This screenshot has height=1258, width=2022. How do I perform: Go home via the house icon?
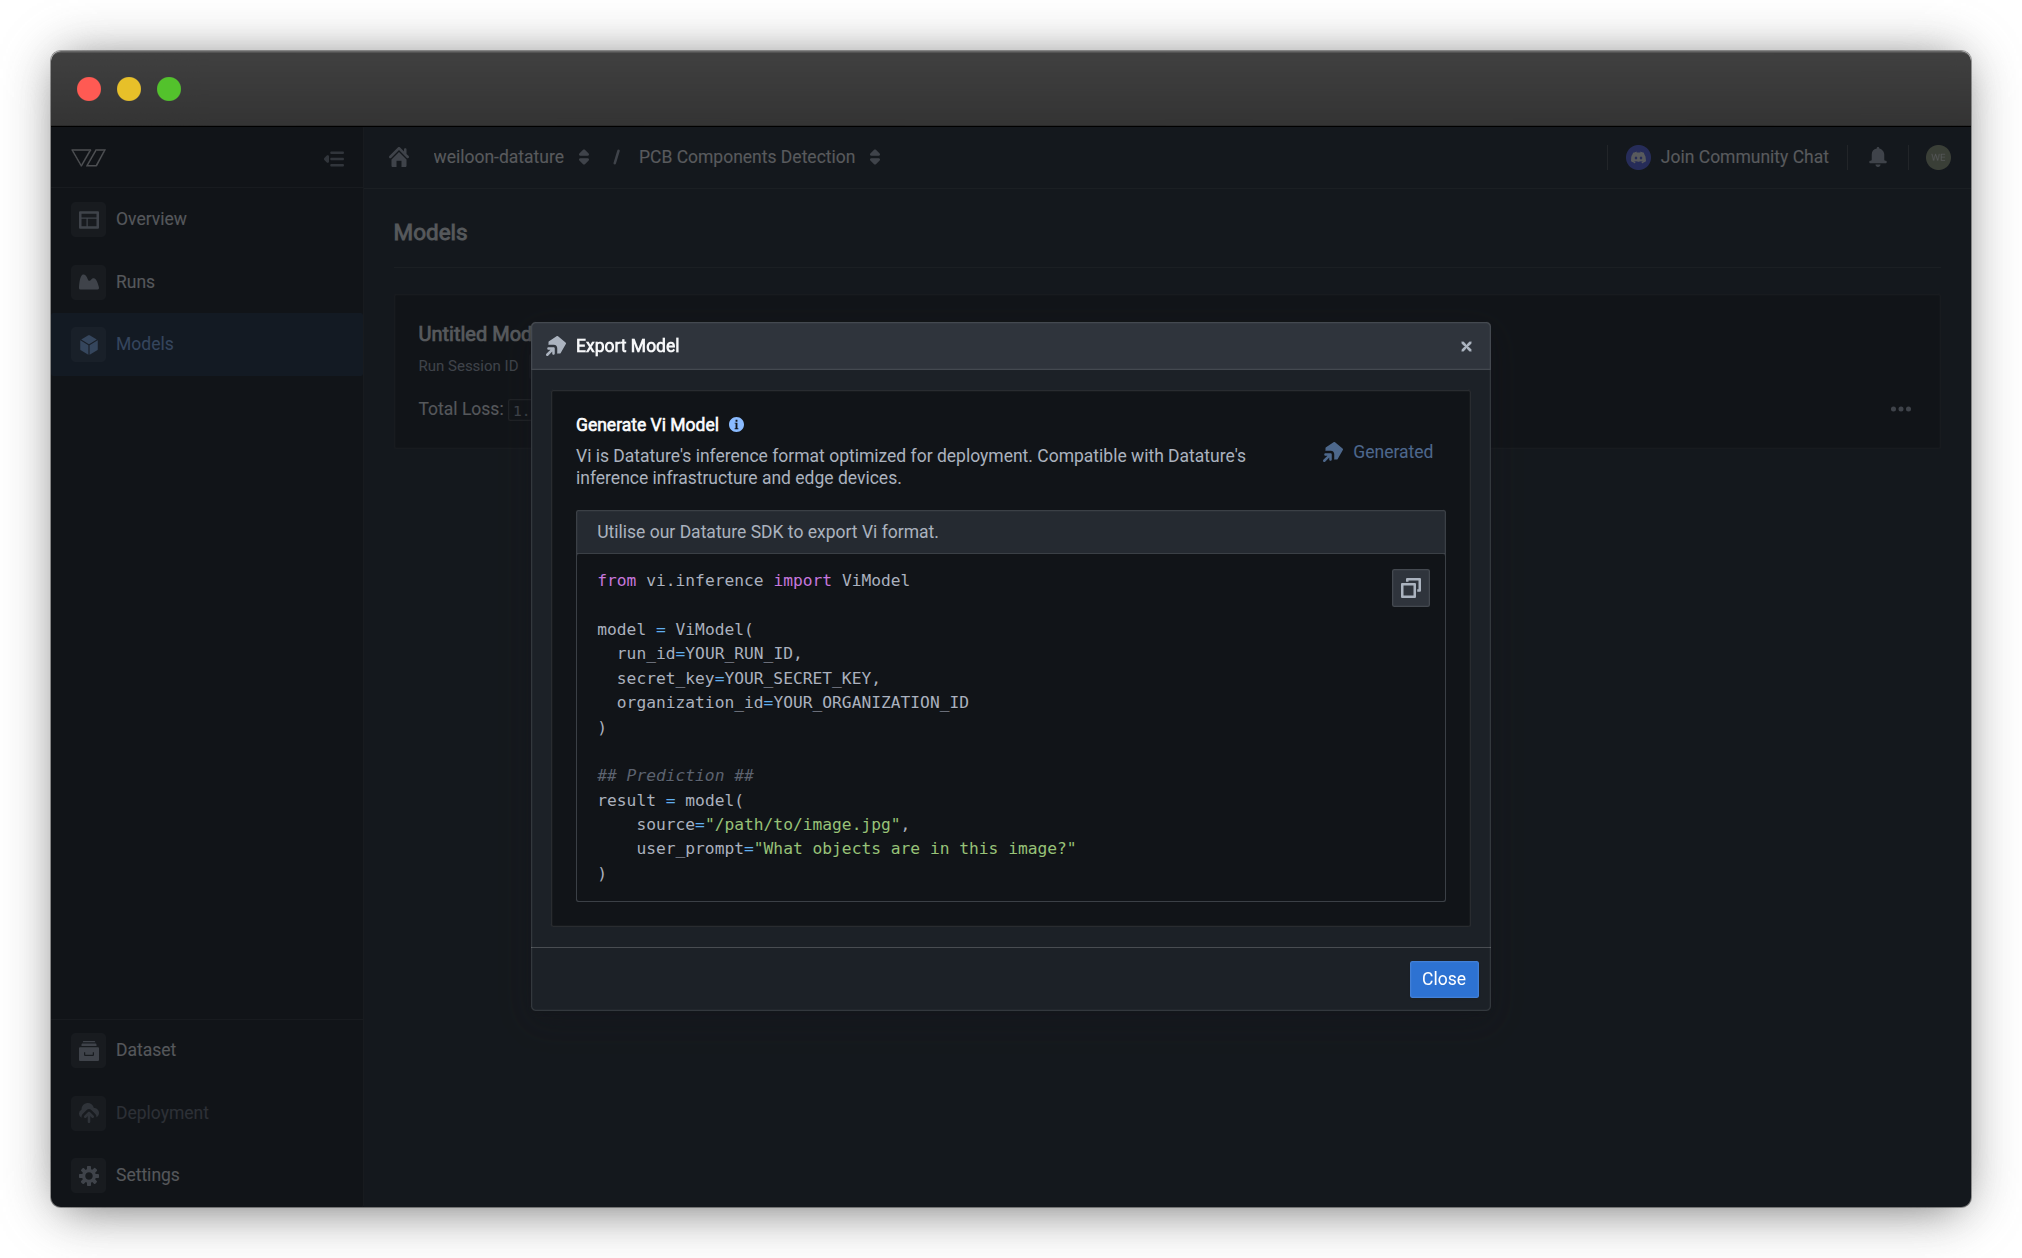pyautogui.click(x=399, y=157)
